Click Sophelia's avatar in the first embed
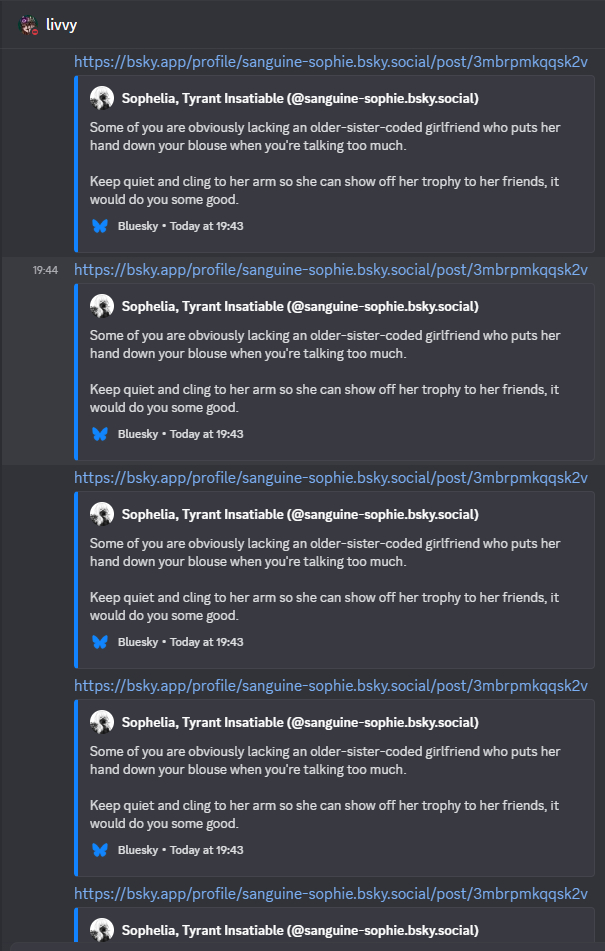The width and height of the screenshot is (605, 951). (101, 98)
